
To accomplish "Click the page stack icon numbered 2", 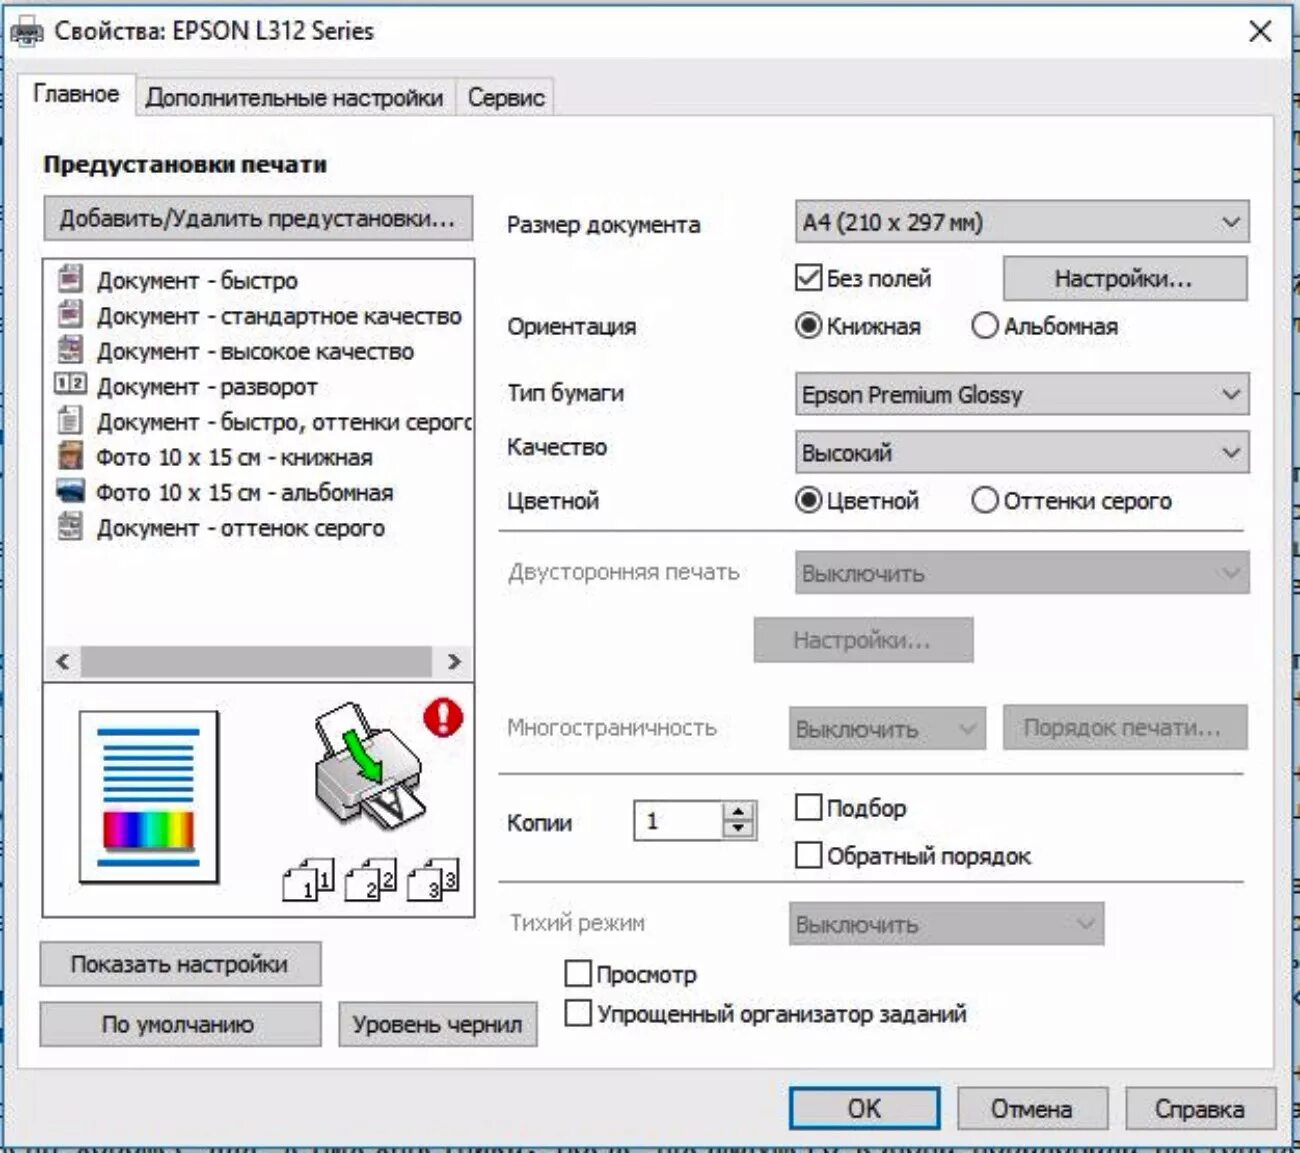I will coord(370,880).
